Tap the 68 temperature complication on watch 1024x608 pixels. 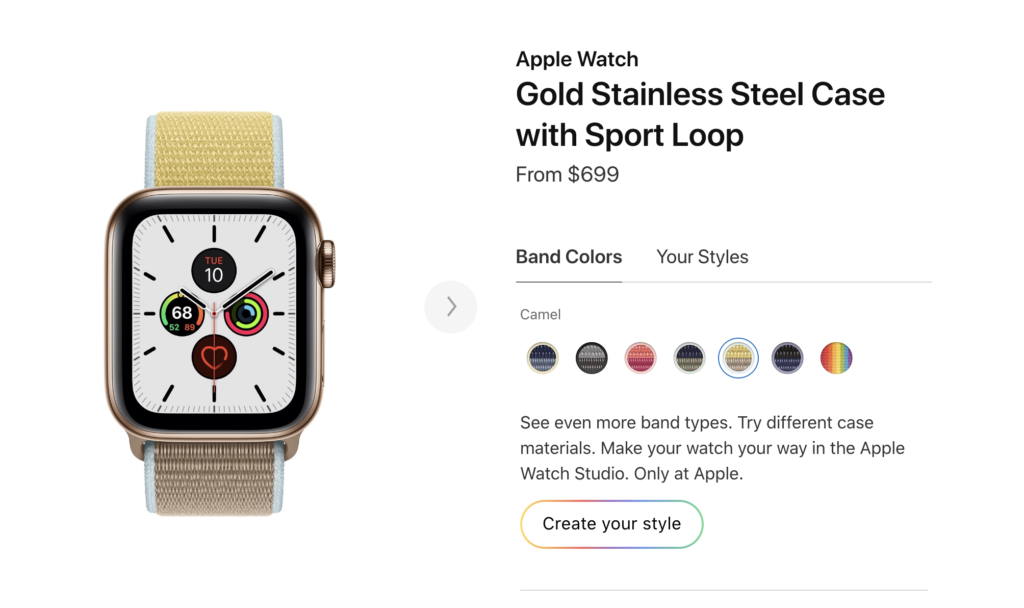[181, 315]
